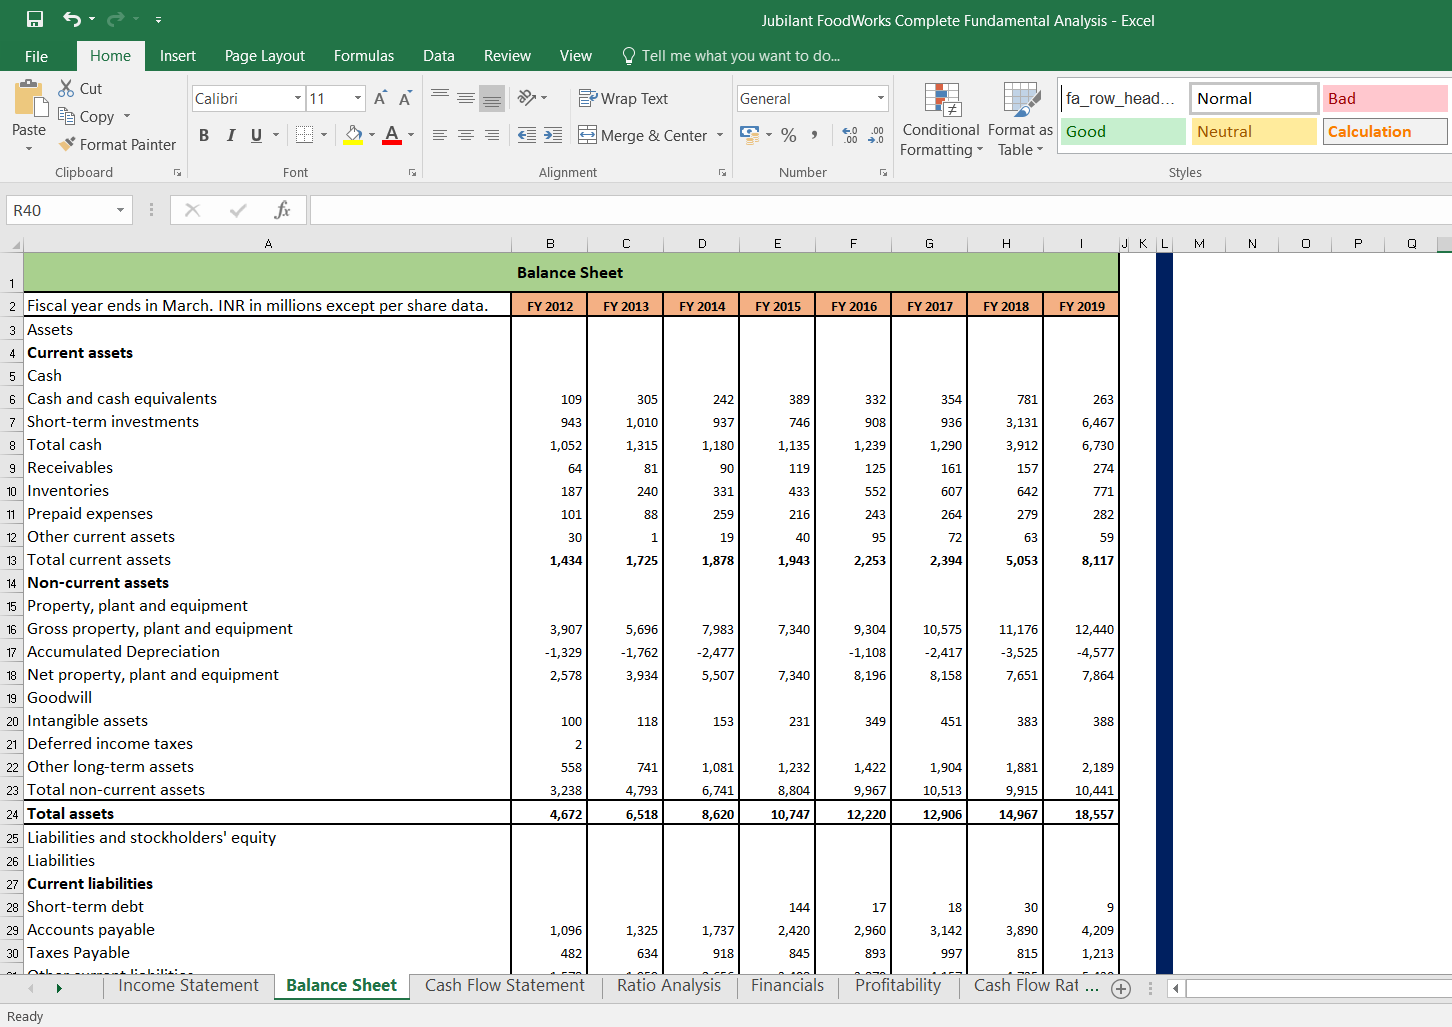The image size is (1452, 1027).
Task: Apply the Calculation cell style
Action: 1385,131
